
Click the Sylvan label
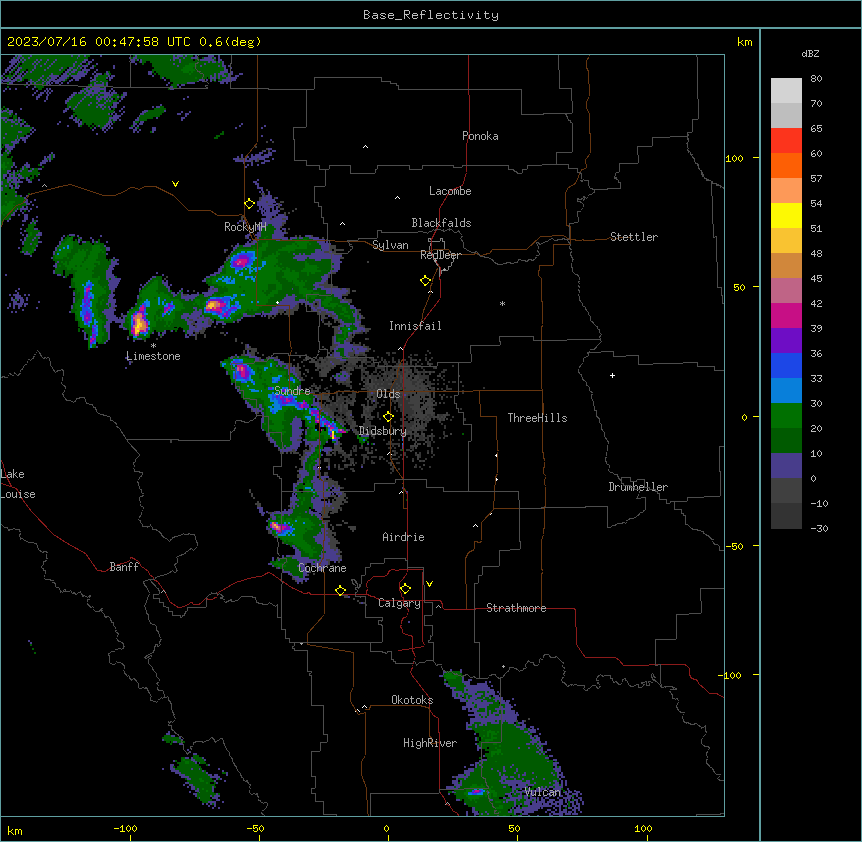point(390,245)
